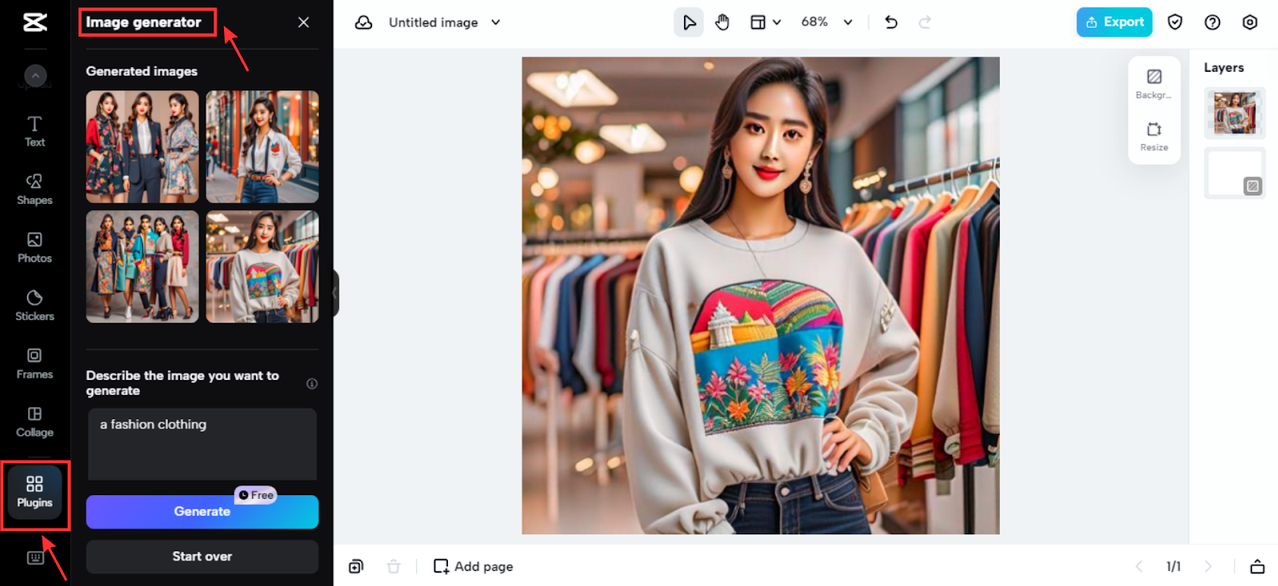This screenshot has width=1278, height=586.
Task: Click the Generate button
Action: click(202, 511)
